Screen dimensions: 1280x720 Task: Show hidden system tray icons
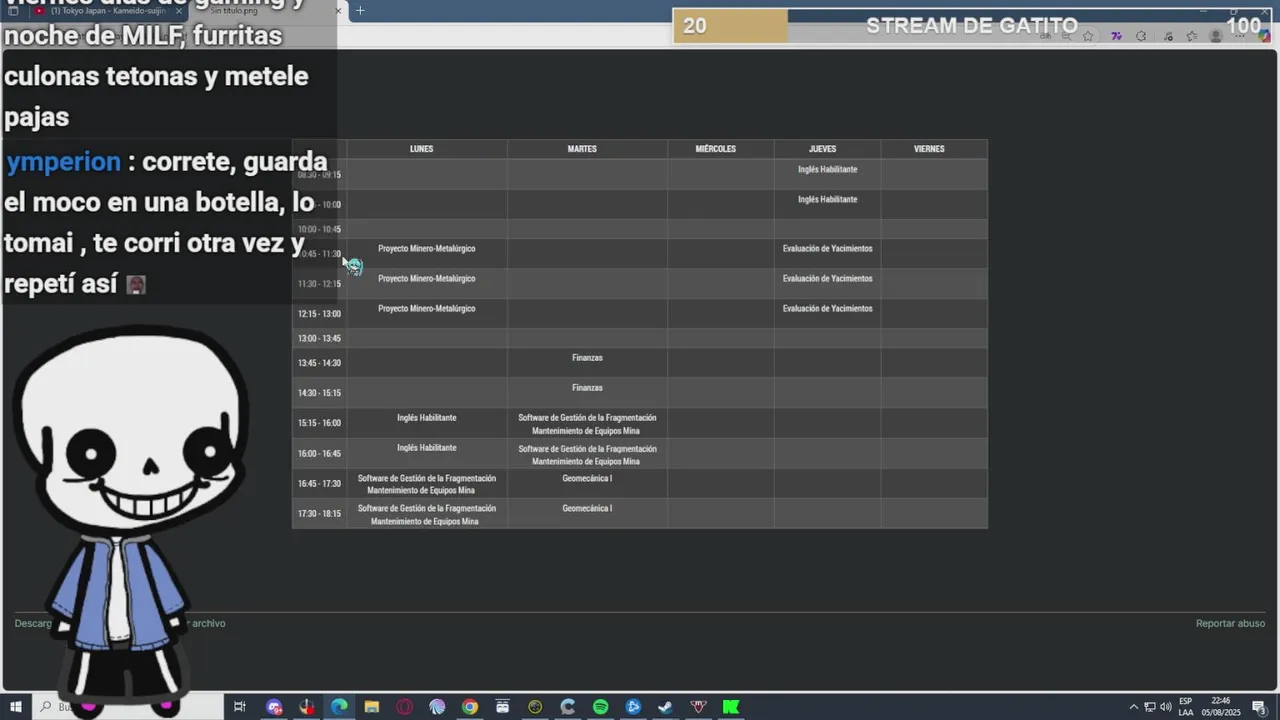point(1133,707)
